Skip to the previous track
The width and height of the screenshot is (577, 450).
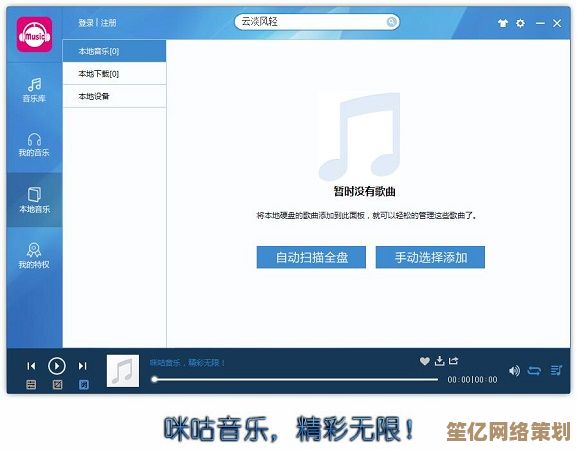coord(31,366)
